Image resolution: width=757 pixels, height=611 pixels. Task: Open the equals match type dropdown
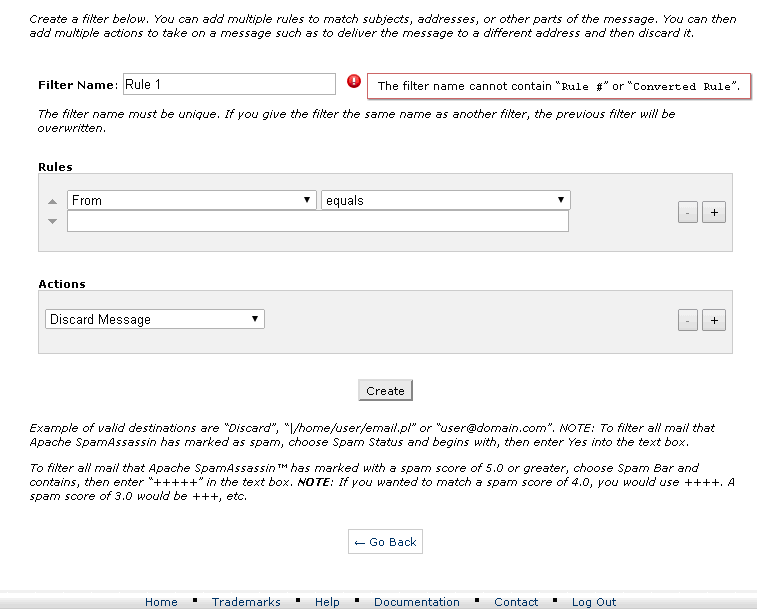tap(446, 200)
